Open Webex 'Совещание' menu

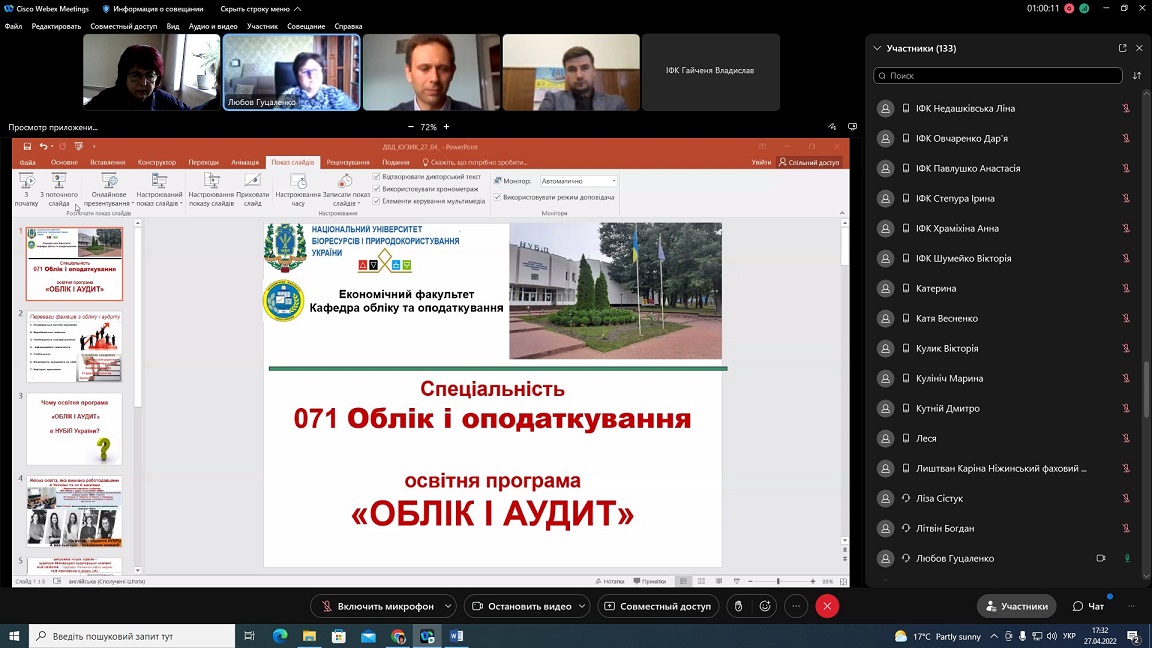306,26
